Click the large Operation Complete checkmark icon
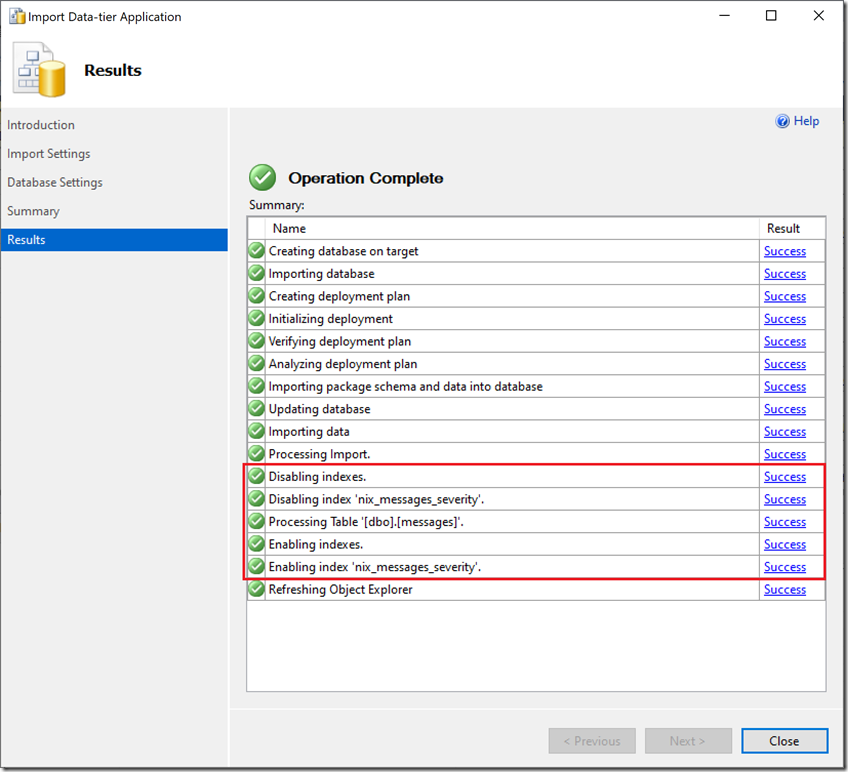The width and height of the screenshot is (848, 772). click(x=262, y=177)
